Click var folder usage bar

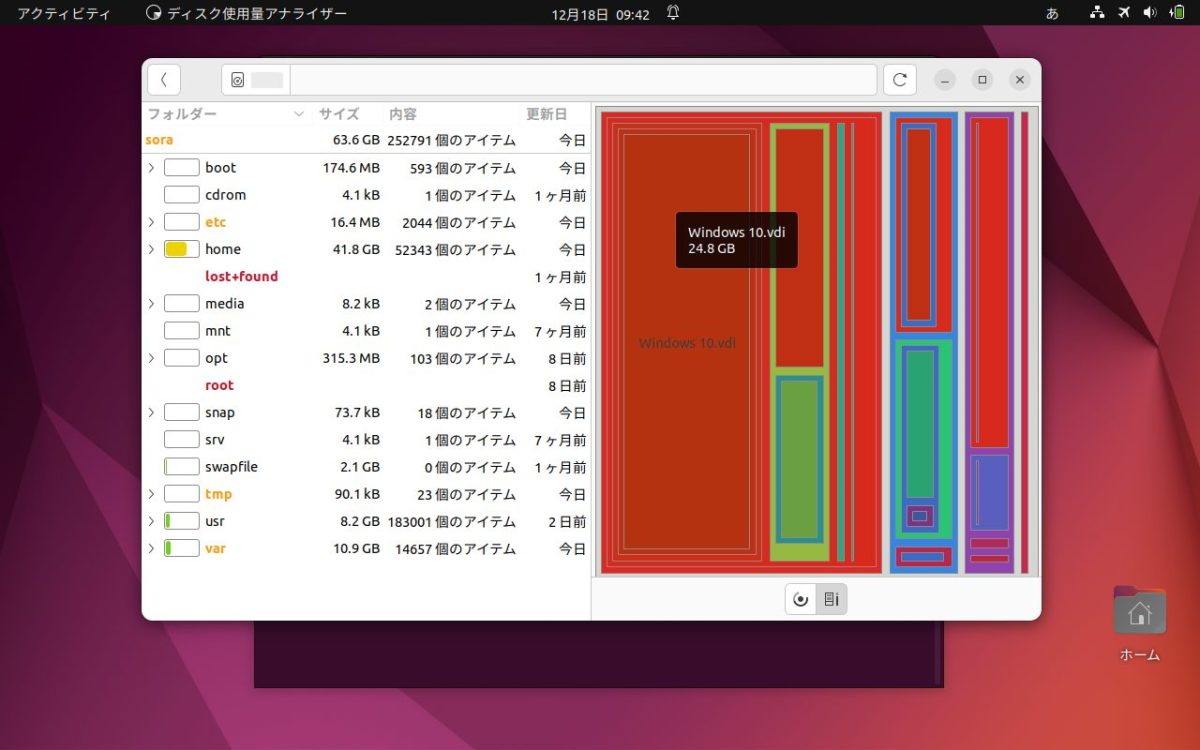(x=181, y=548)
